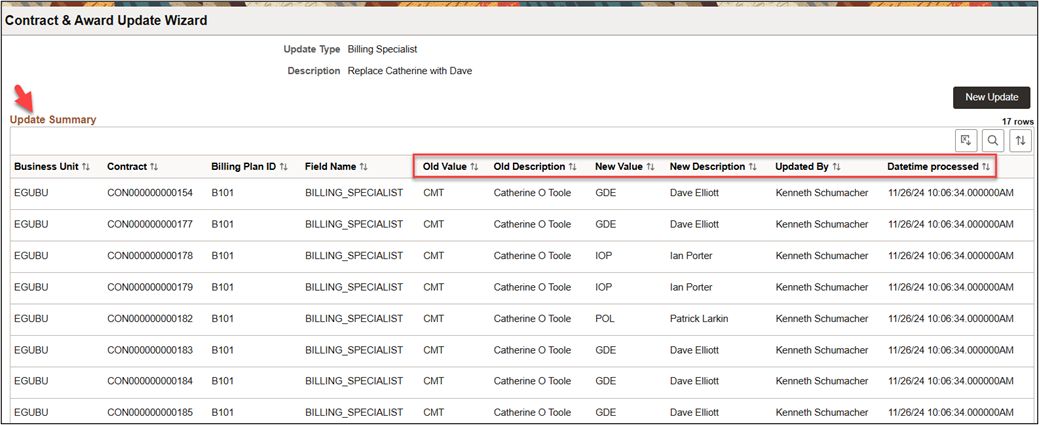Sort by Datetime processed column arrows
Screen dimensions: 1039x425
point(985,167)
